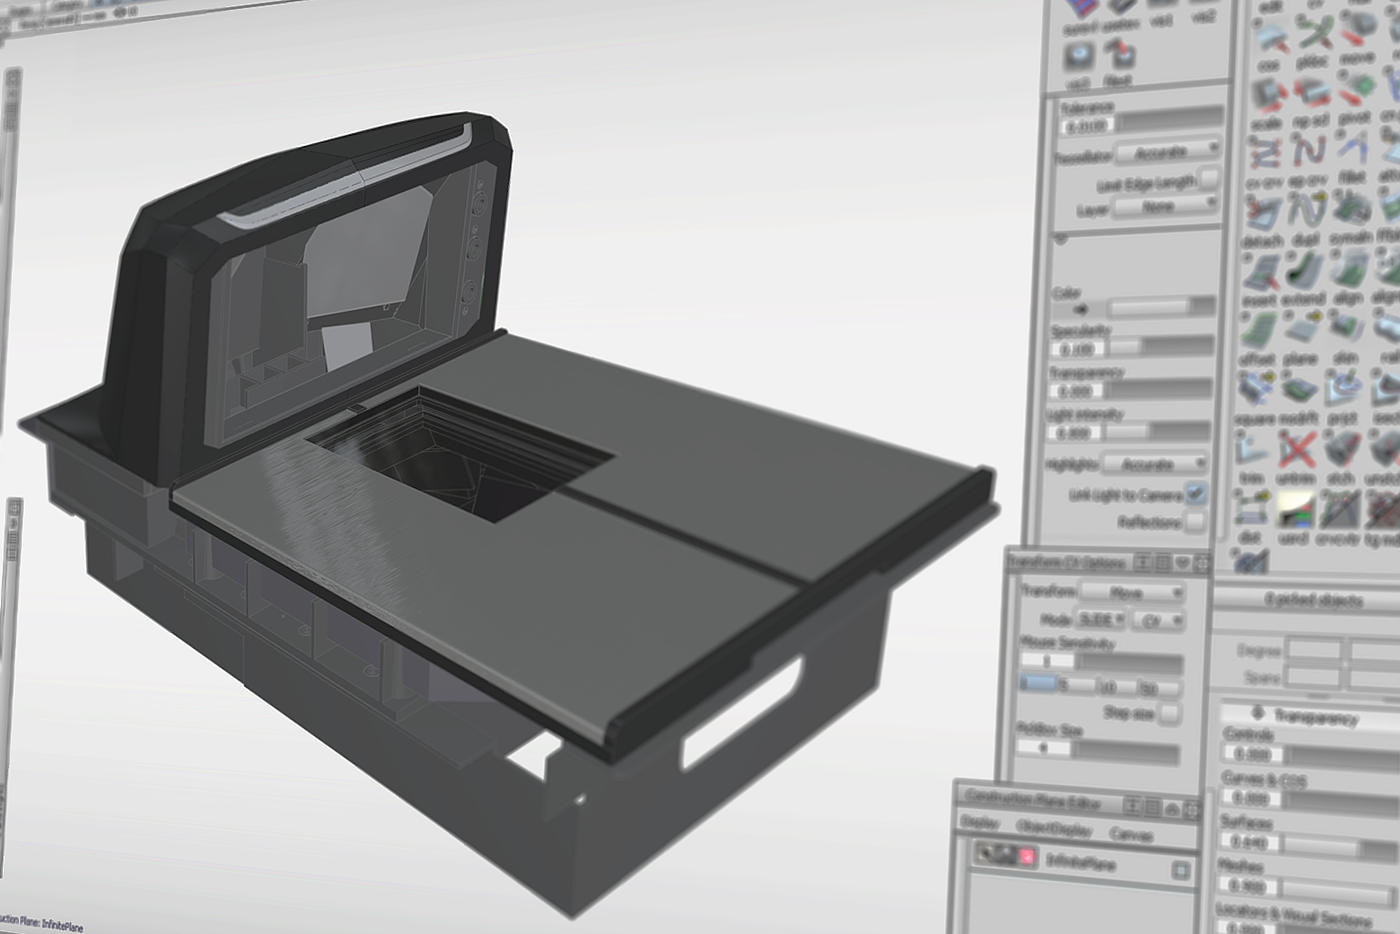This screenshot has width=1400, height=934.
Task: Open Canvas menu in Construction Plane Editor
Action: tap(1131, 833)
